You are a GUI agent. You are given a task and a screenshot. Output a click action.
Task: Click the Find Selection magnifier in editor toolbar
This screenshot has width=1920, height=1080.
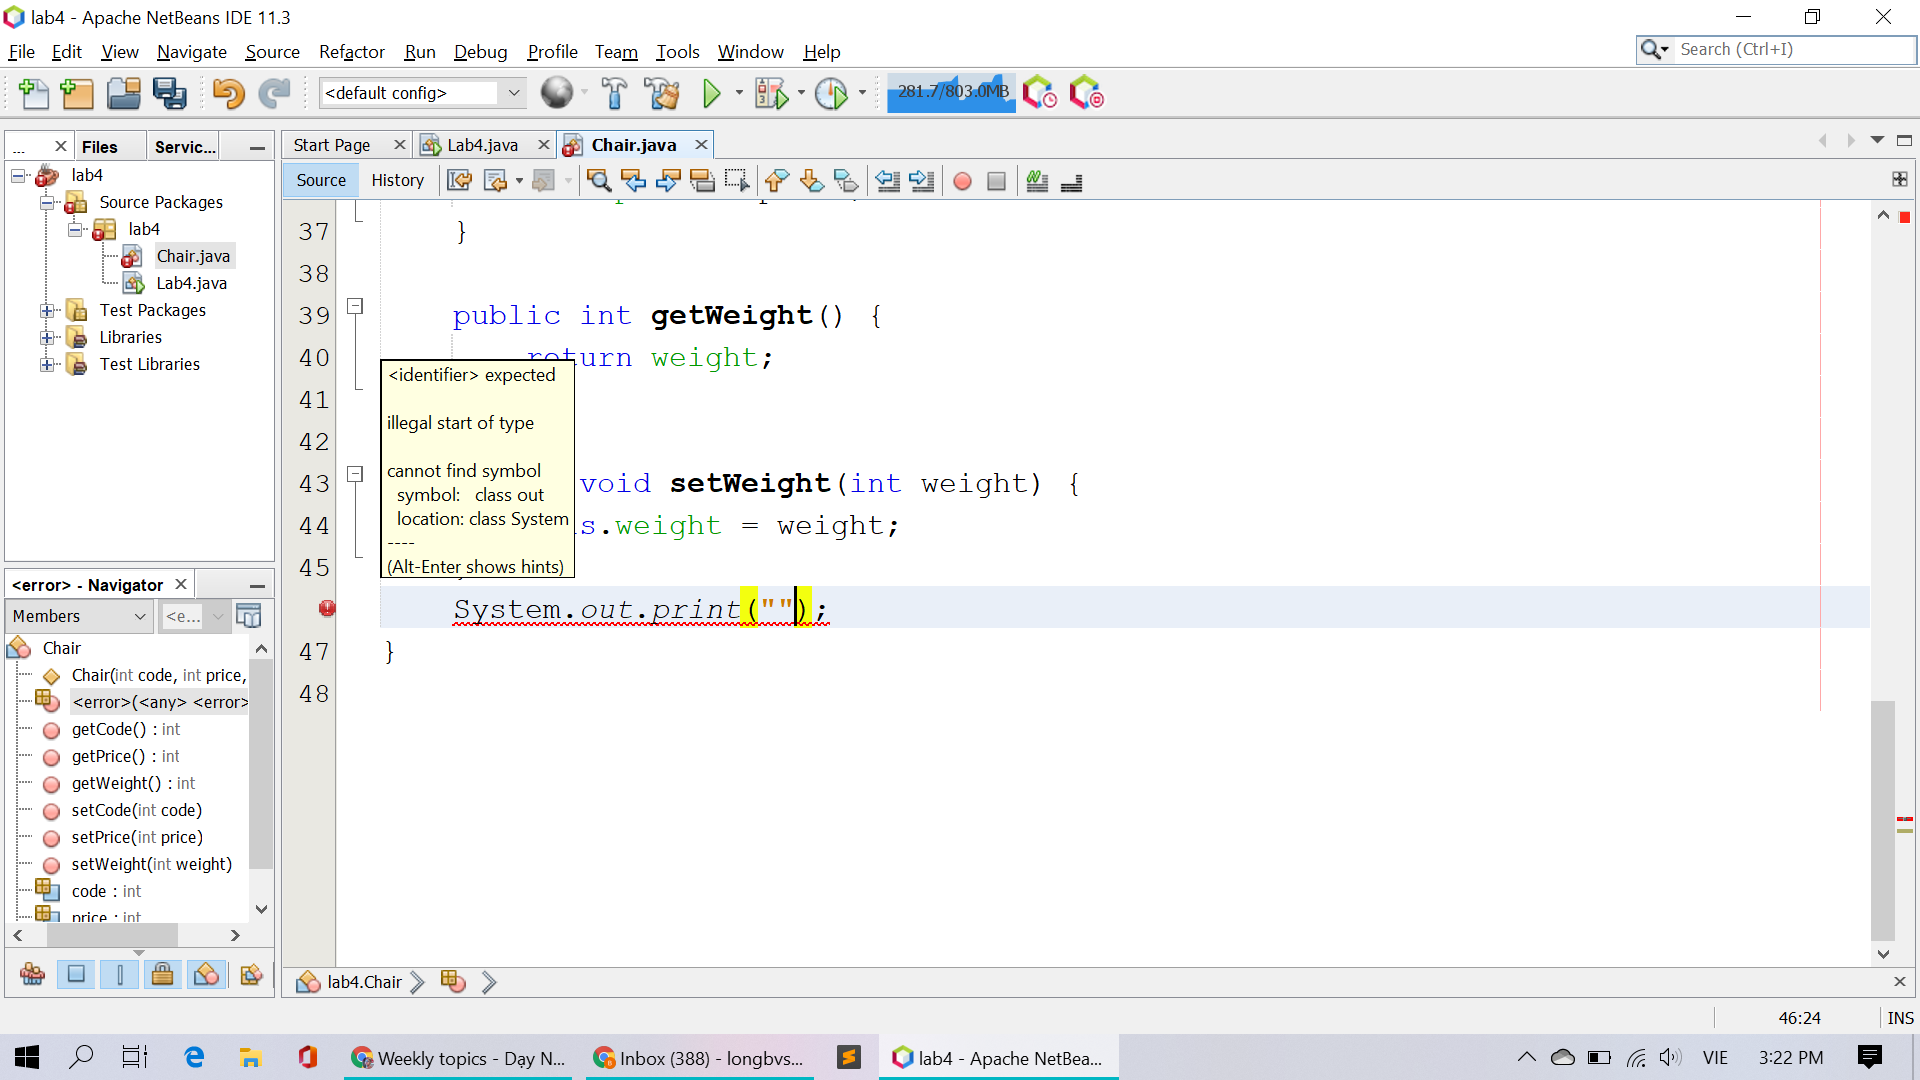[x=599, y=181]
